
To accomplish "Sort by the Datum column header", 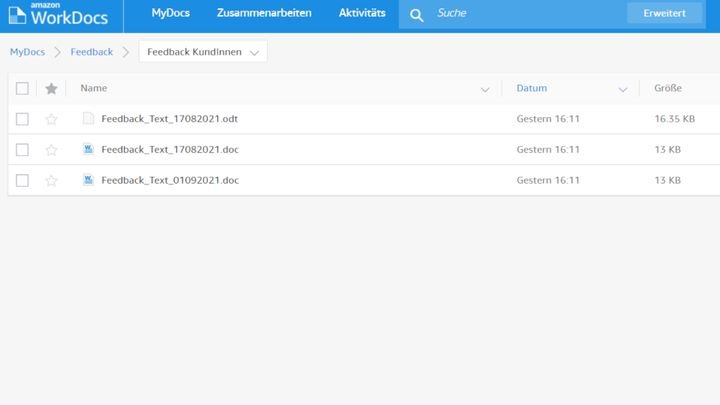I will 532,88.
